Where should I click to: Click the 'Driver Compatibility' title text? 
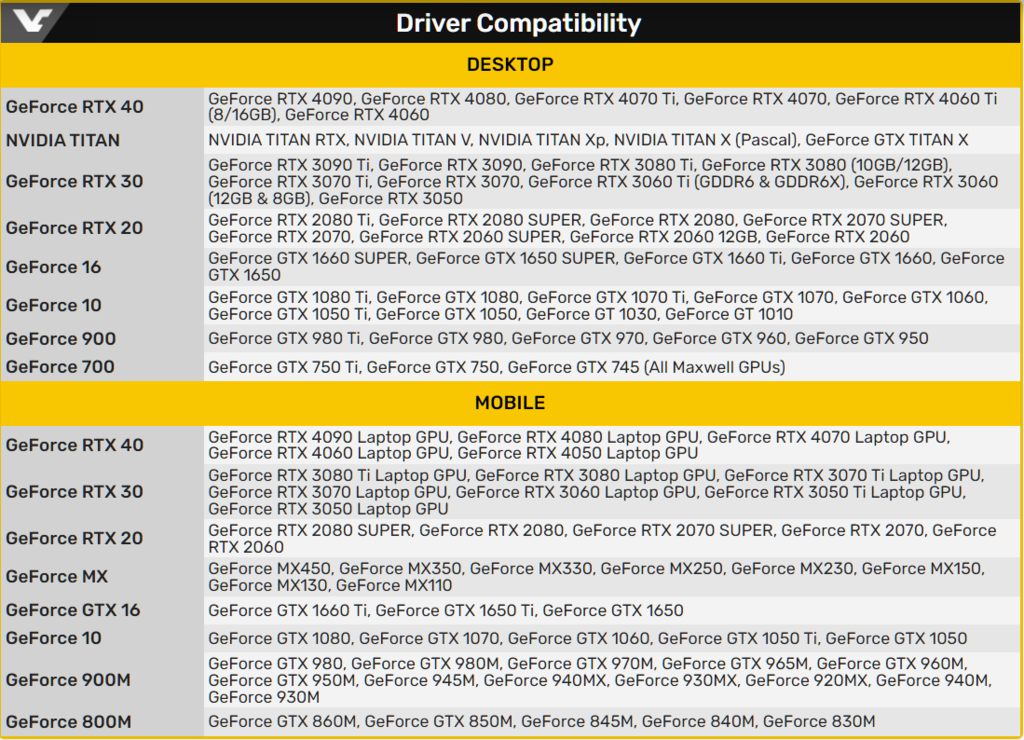(519, 24)
